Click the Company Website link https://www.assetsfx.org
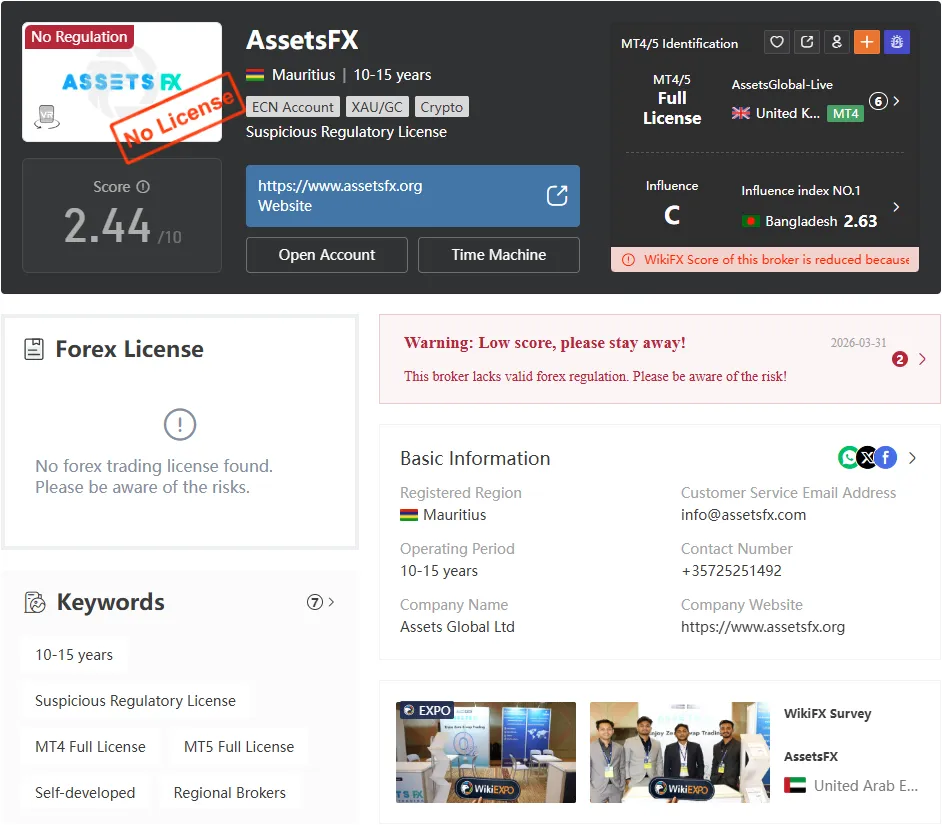 763,627
